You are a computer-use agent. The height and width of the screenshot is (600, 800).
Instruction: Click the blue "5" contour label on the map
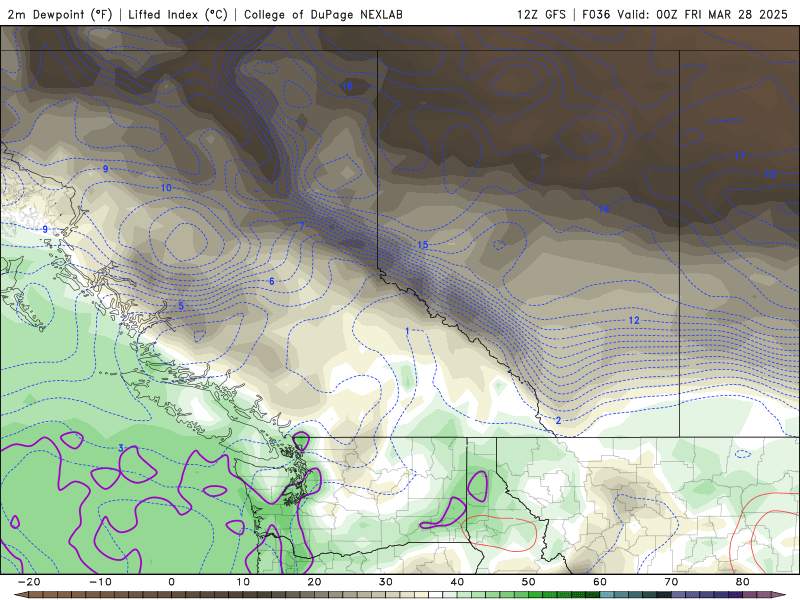(x=181, y=306)
